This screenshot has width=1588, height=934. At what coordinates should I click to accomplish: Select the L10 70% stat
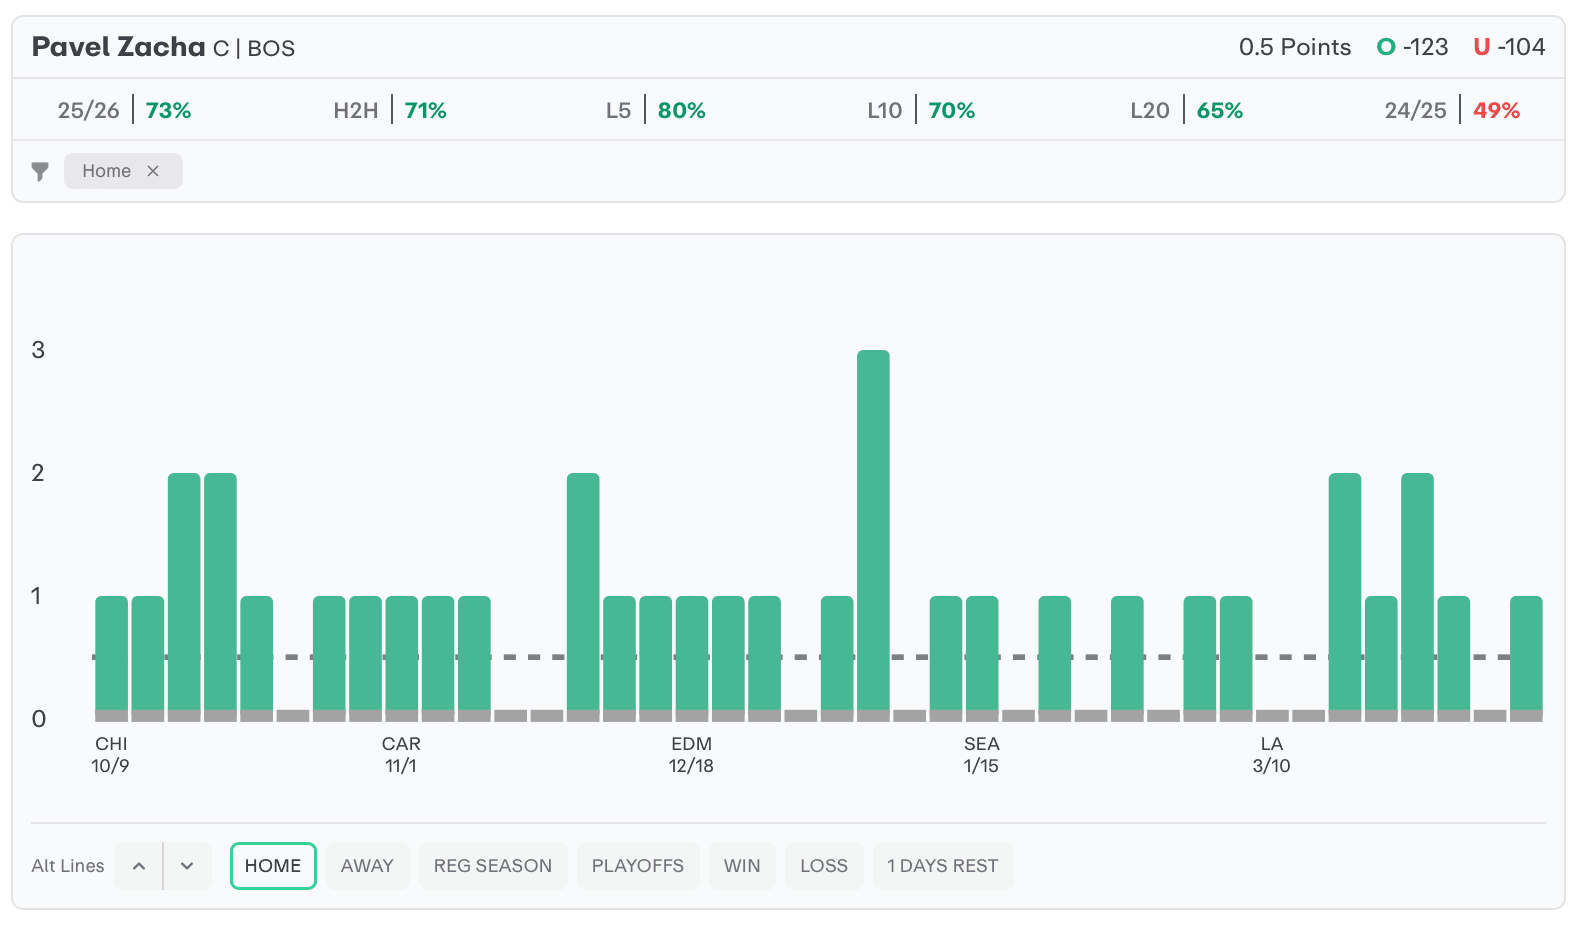click(x=921, y=110)
